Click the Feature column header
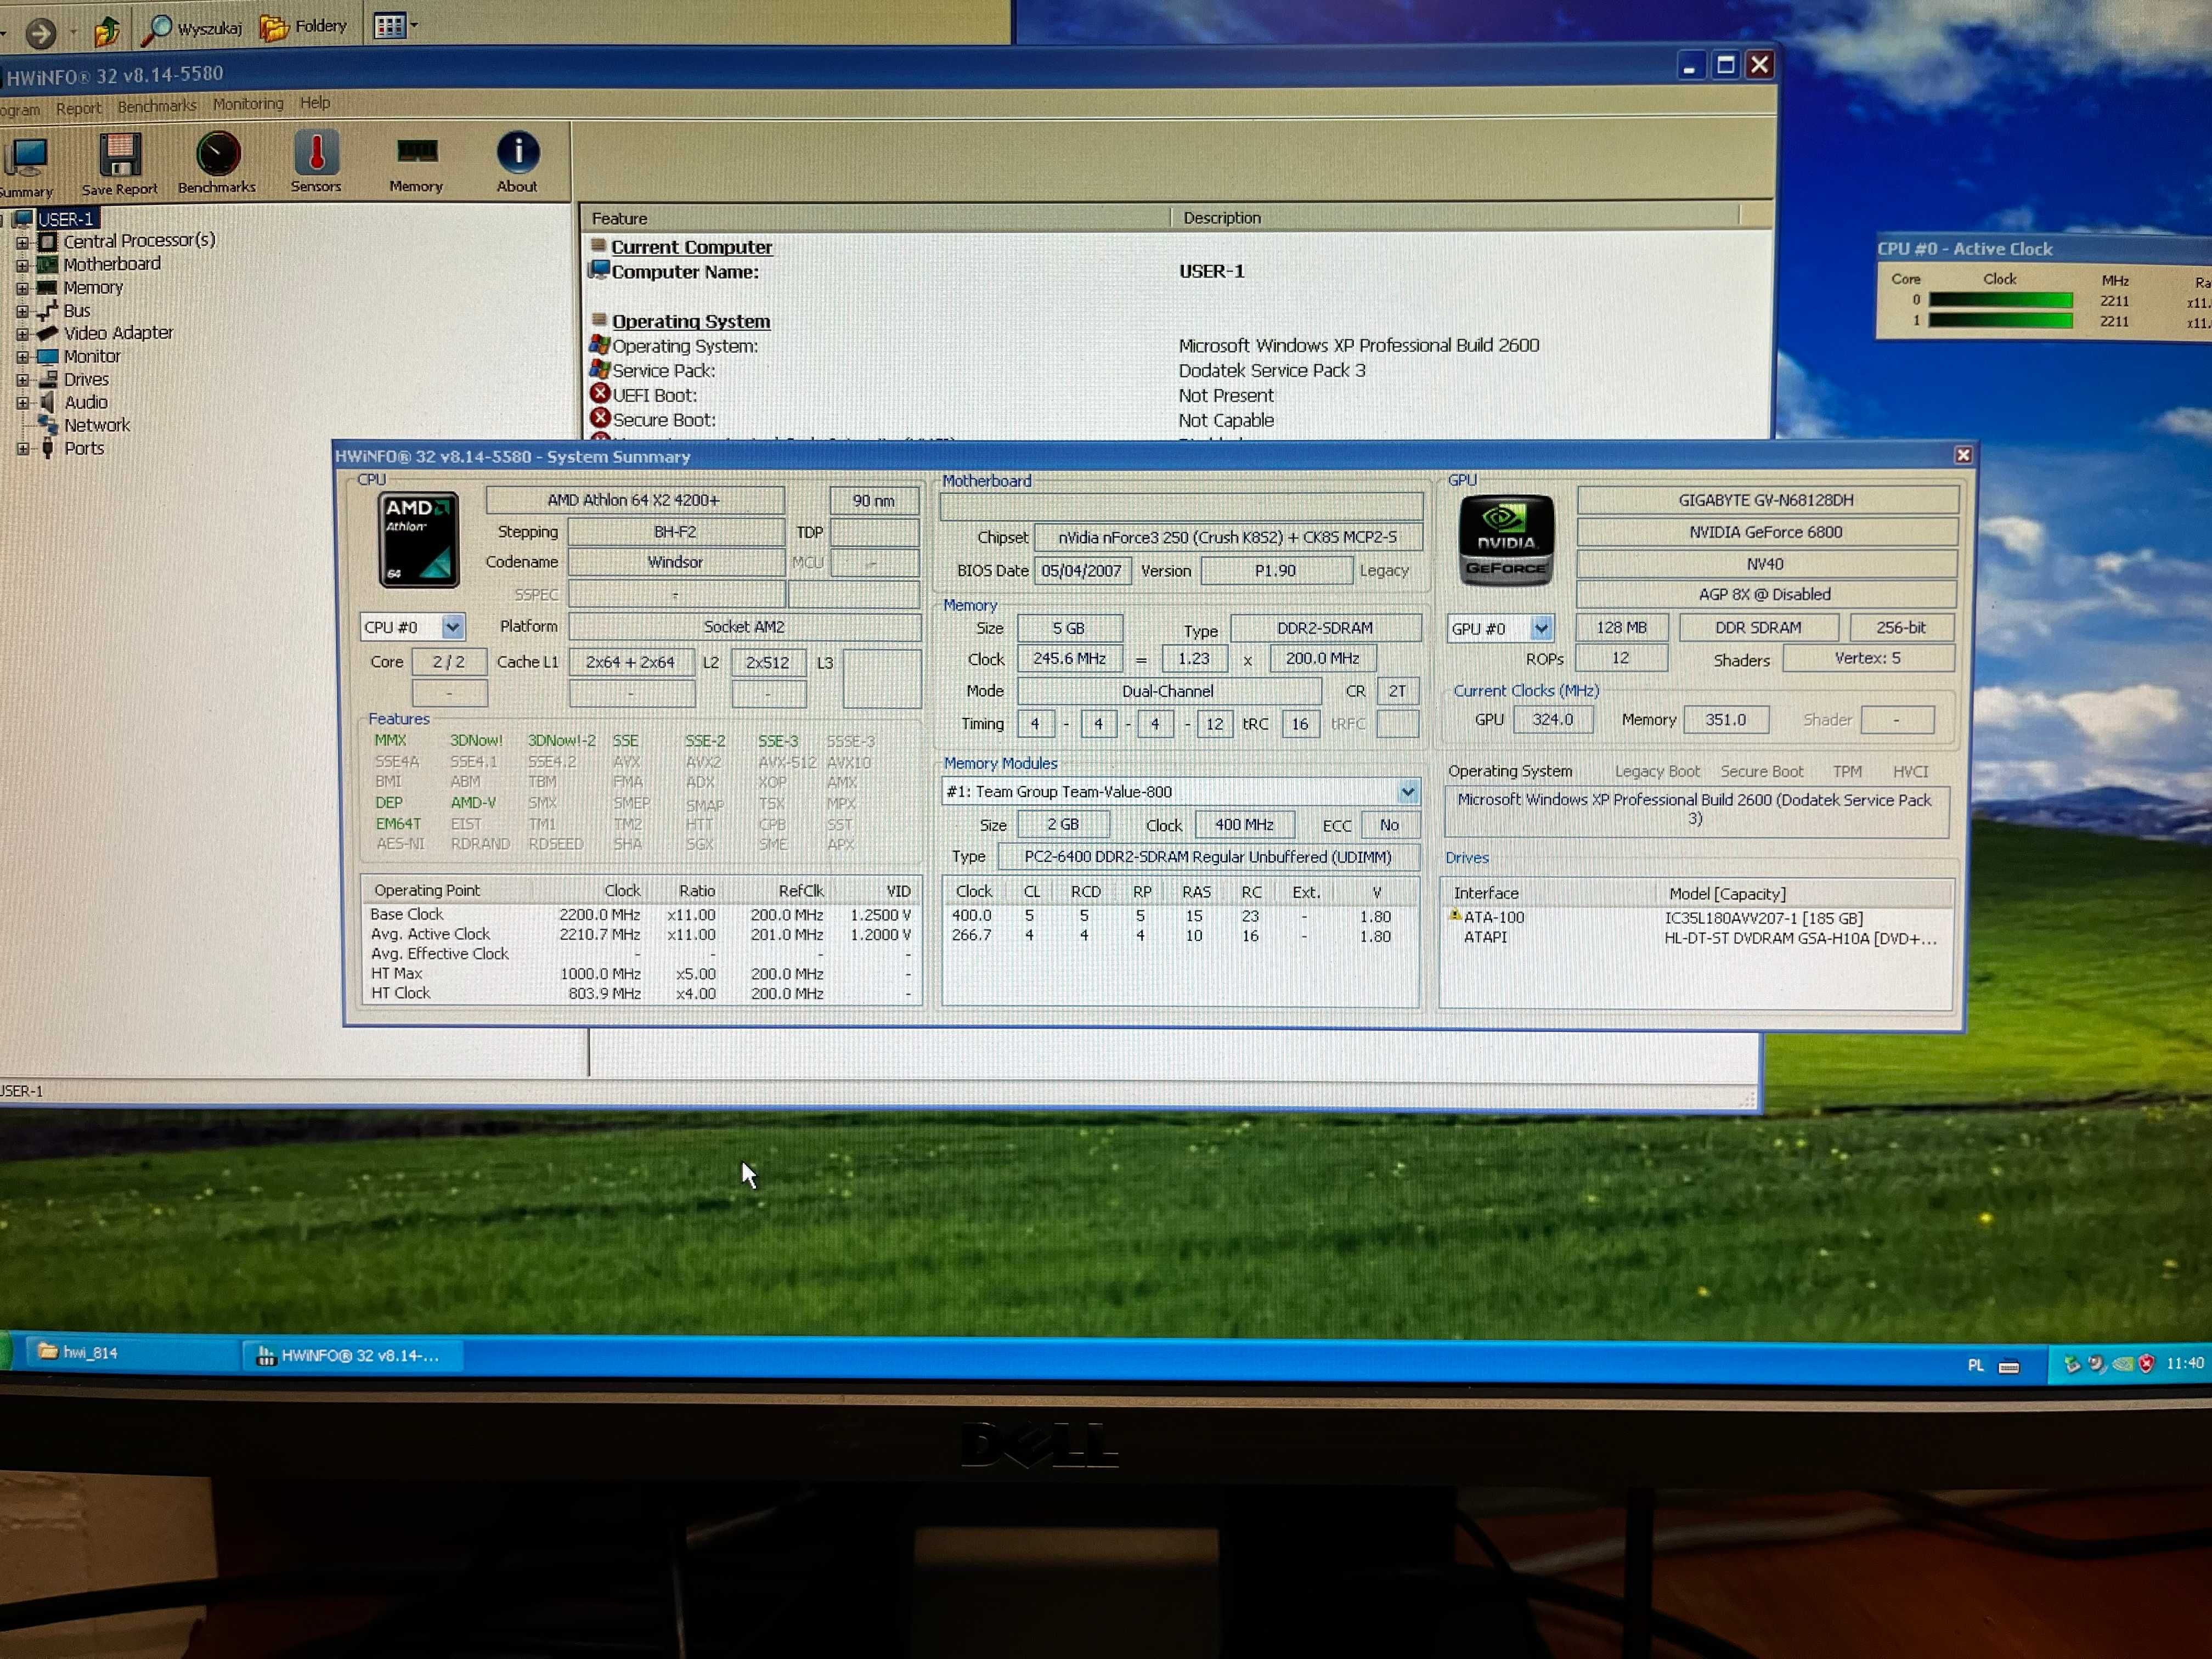The image size is (2212, 1659). [x=875, y=218]
